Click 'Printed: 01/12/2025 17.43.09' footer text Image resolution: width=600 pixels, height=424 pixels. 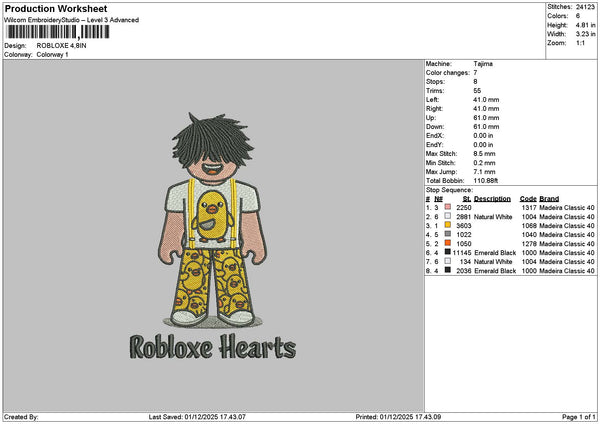[398, 417]
